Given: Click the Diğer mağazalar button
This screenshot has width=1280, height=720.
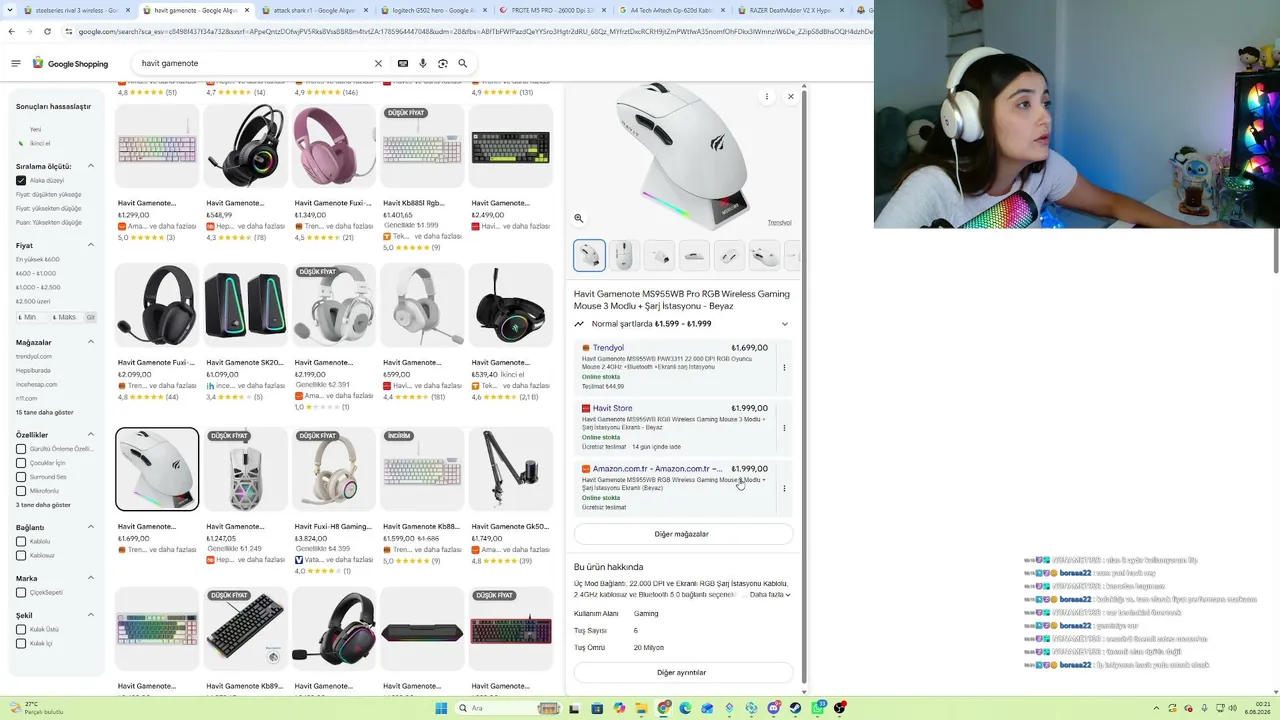Looking at the screenshot, I should (x=683, y=534).
